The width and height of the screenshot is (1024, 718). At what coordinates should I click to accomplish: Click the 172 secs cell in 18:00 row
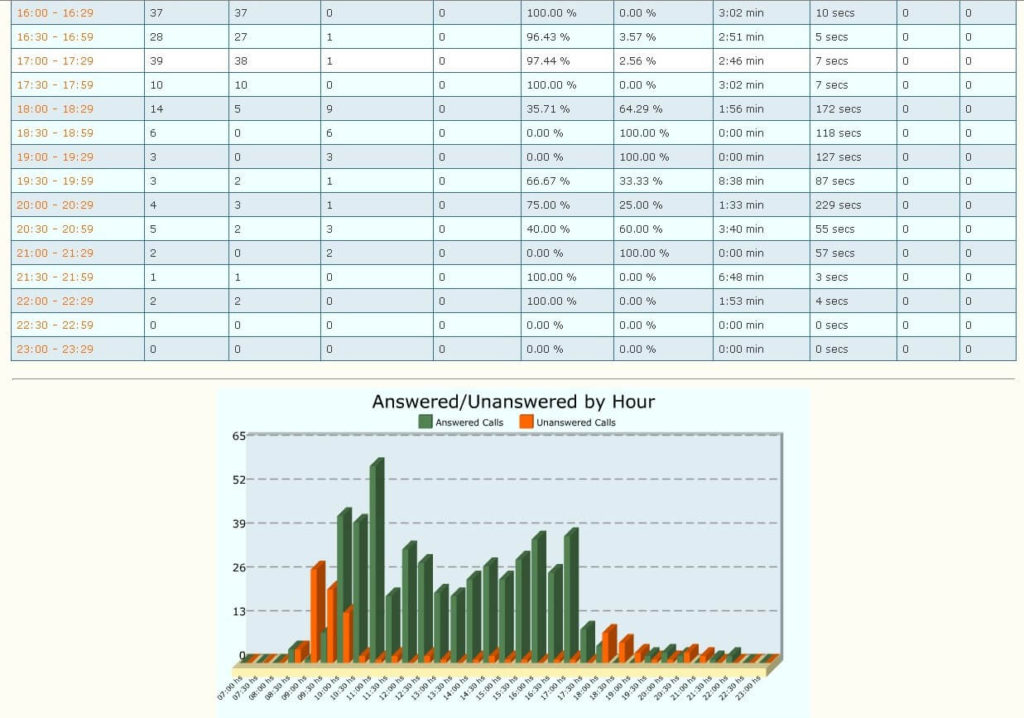(x=834, y=109)
